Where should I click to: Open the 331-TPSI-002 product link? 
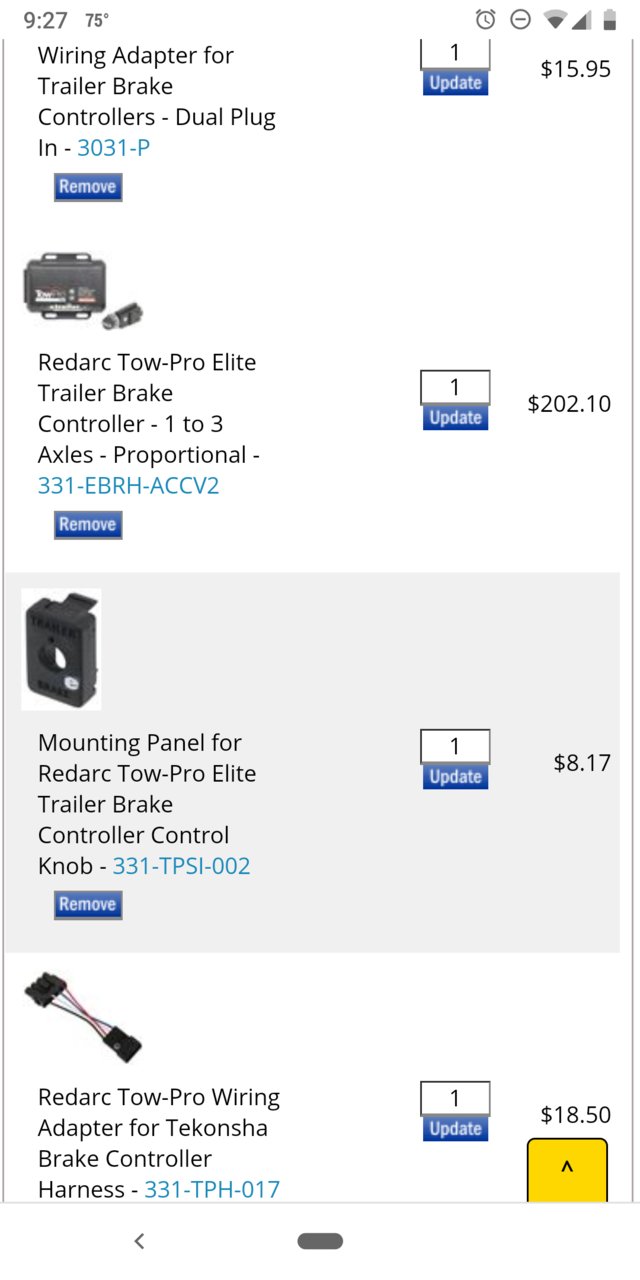[181, 866]
